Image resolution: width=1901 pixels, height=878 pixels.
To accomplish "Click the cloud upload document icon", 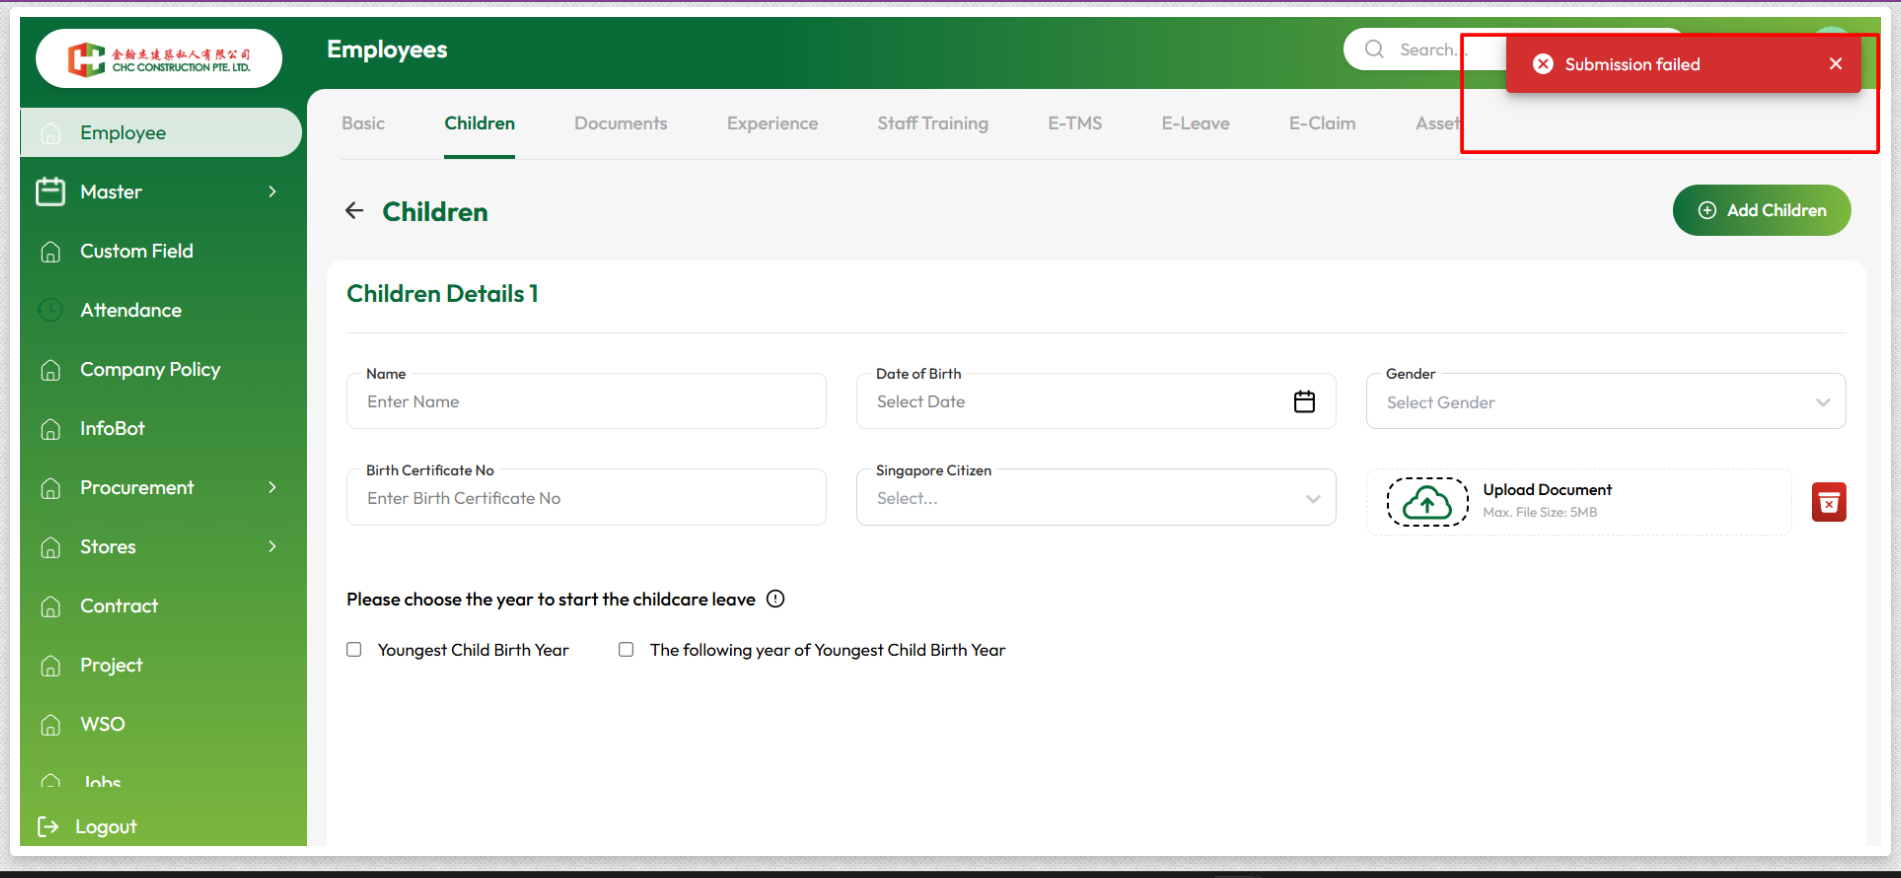I will (x=1427, y=502).
